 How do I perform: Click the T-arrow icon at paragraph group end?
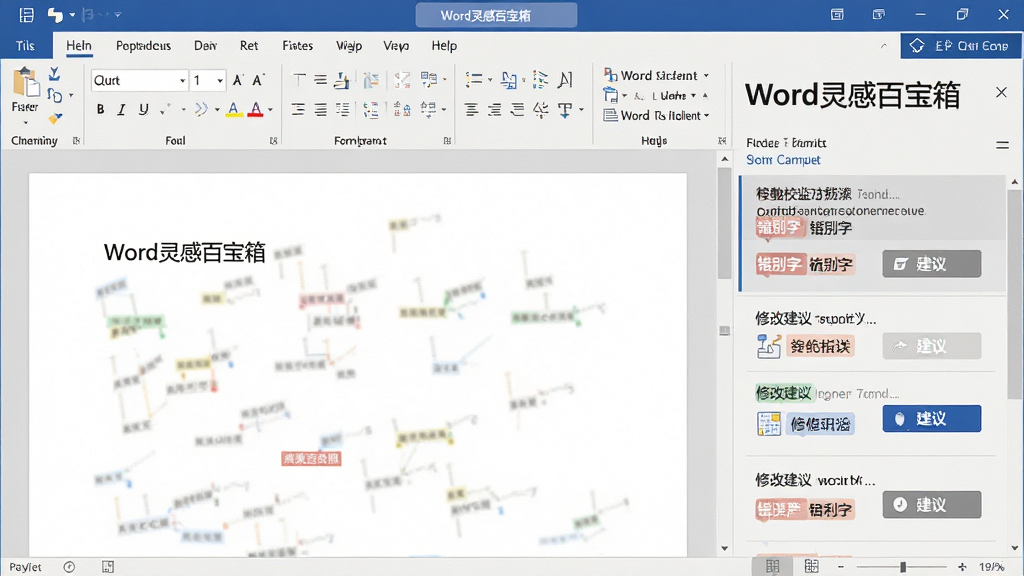(566, 110)
